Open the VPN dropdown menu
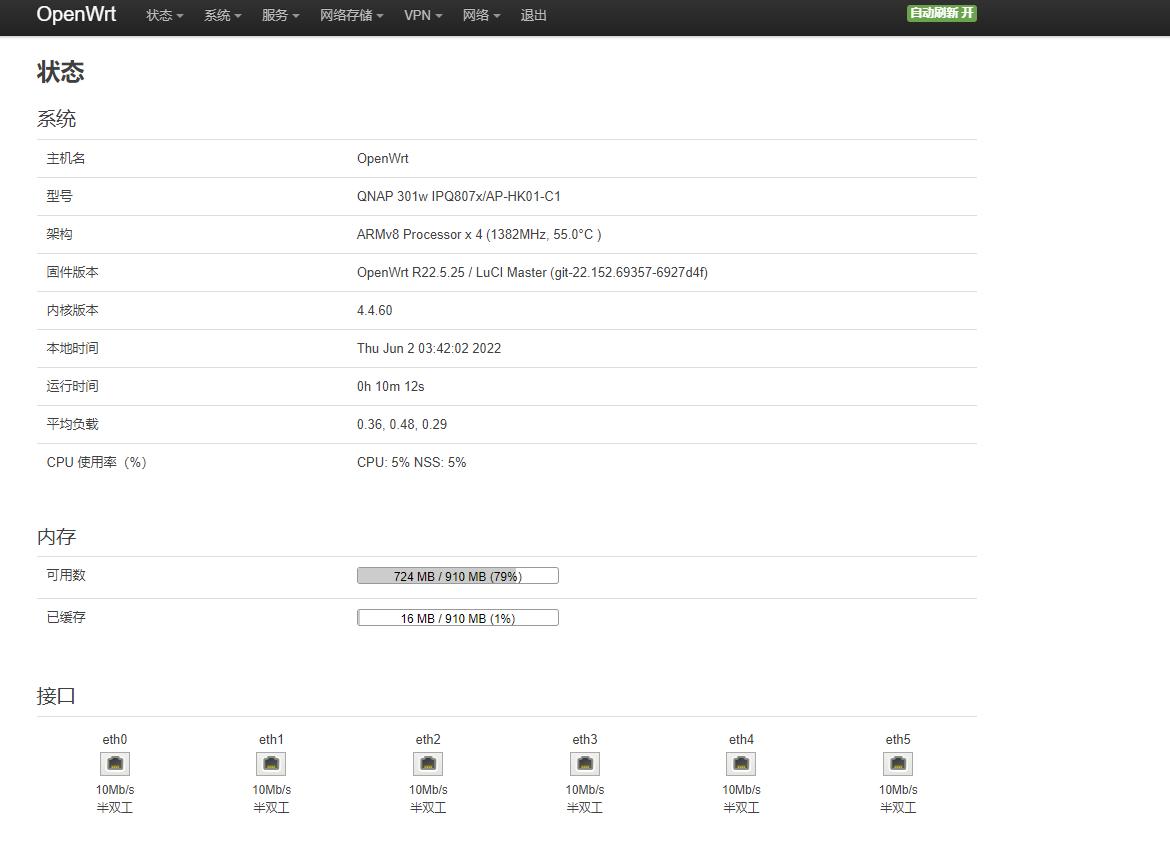1170x864 pixels. click(x=423, y=16)
